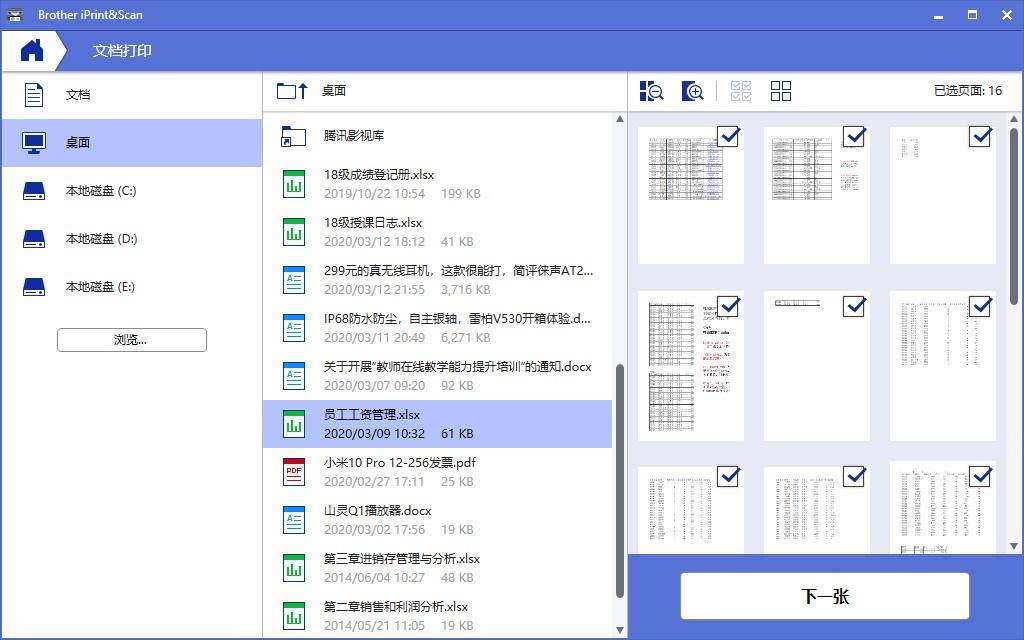Uncheck the last visible page thumbnail
1024x640 pixels.
(x=978, y=477)
